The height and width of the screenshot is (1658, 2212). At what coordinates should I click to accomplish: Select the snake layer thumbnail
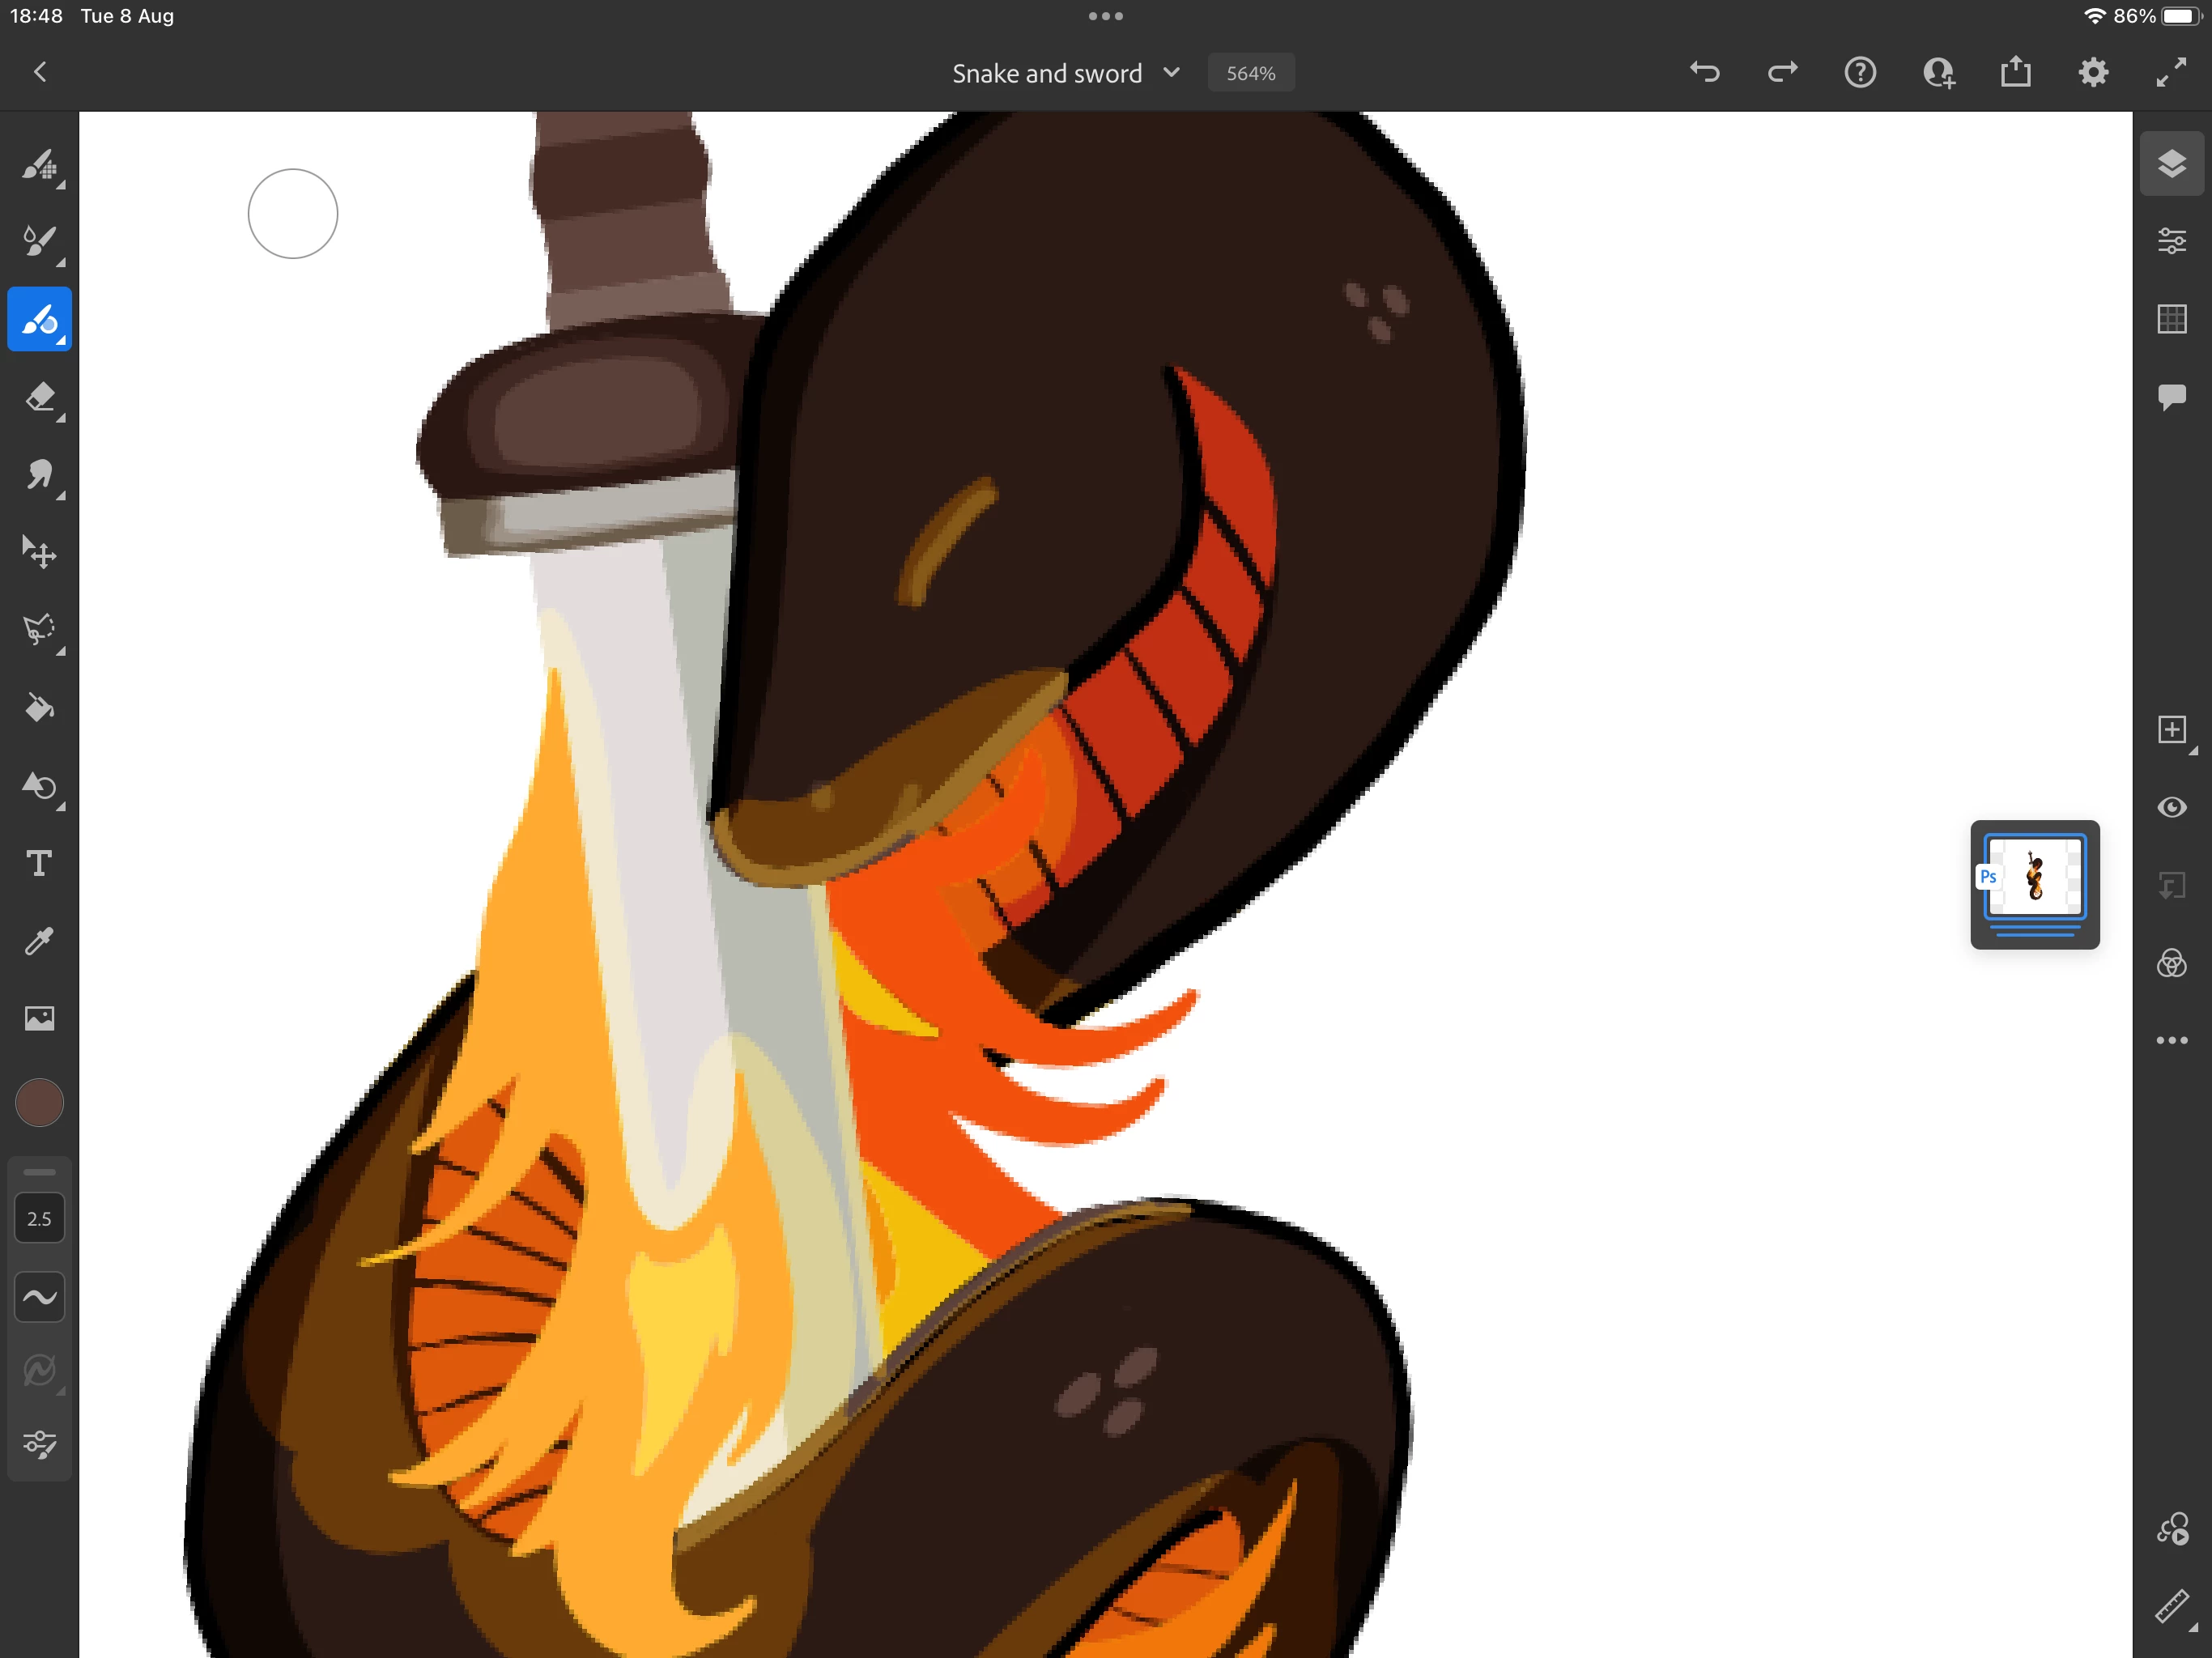[x=2034, y=876]
